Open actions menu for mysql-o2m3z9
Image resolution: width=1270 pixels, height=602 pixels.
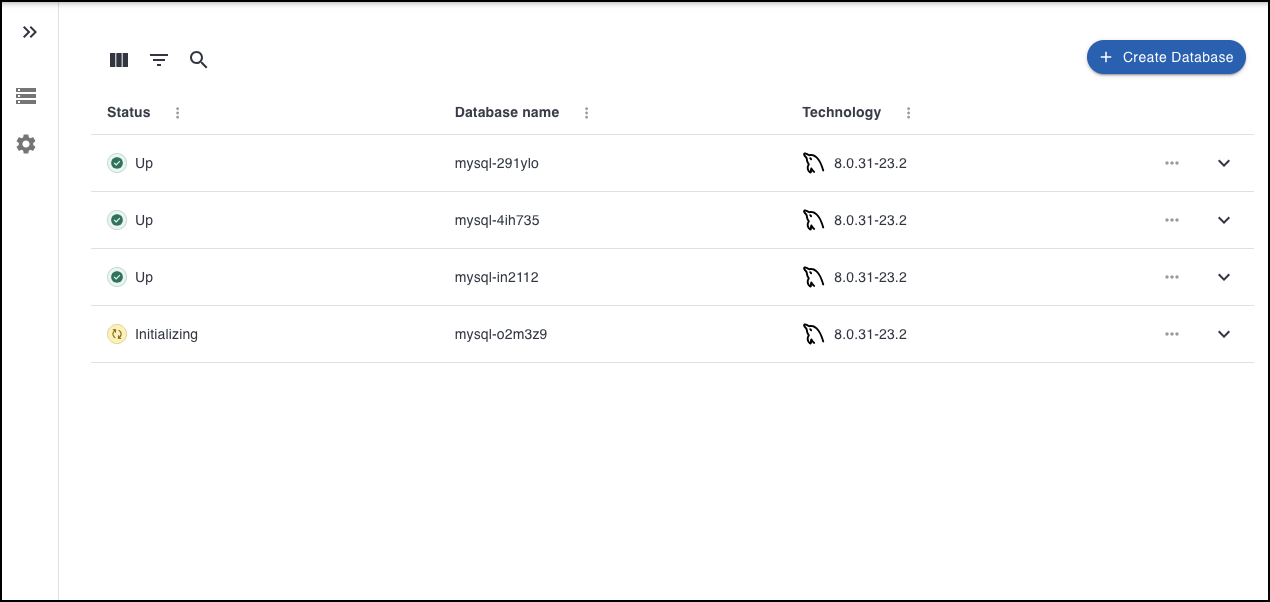[x=1172, y=334]
